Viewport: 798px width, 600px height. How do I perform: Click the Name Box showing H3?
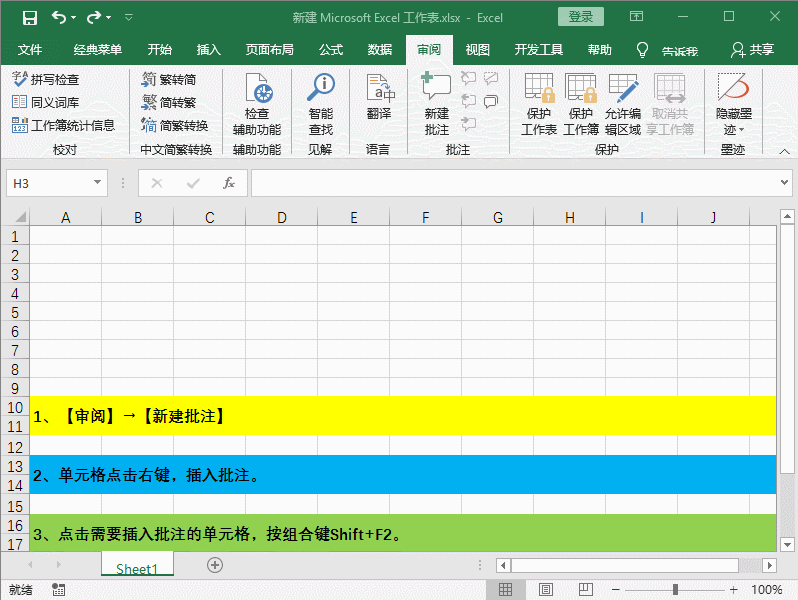pyautogui.click(x=49, y=183)
